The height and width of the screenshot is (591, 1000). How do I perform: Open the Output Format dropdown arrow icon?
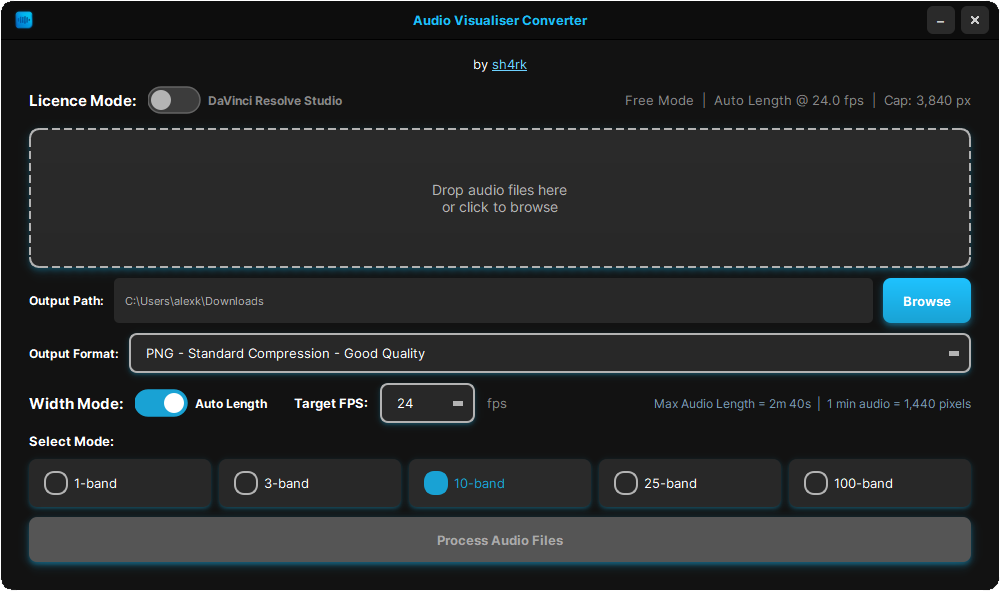(953, 353)
